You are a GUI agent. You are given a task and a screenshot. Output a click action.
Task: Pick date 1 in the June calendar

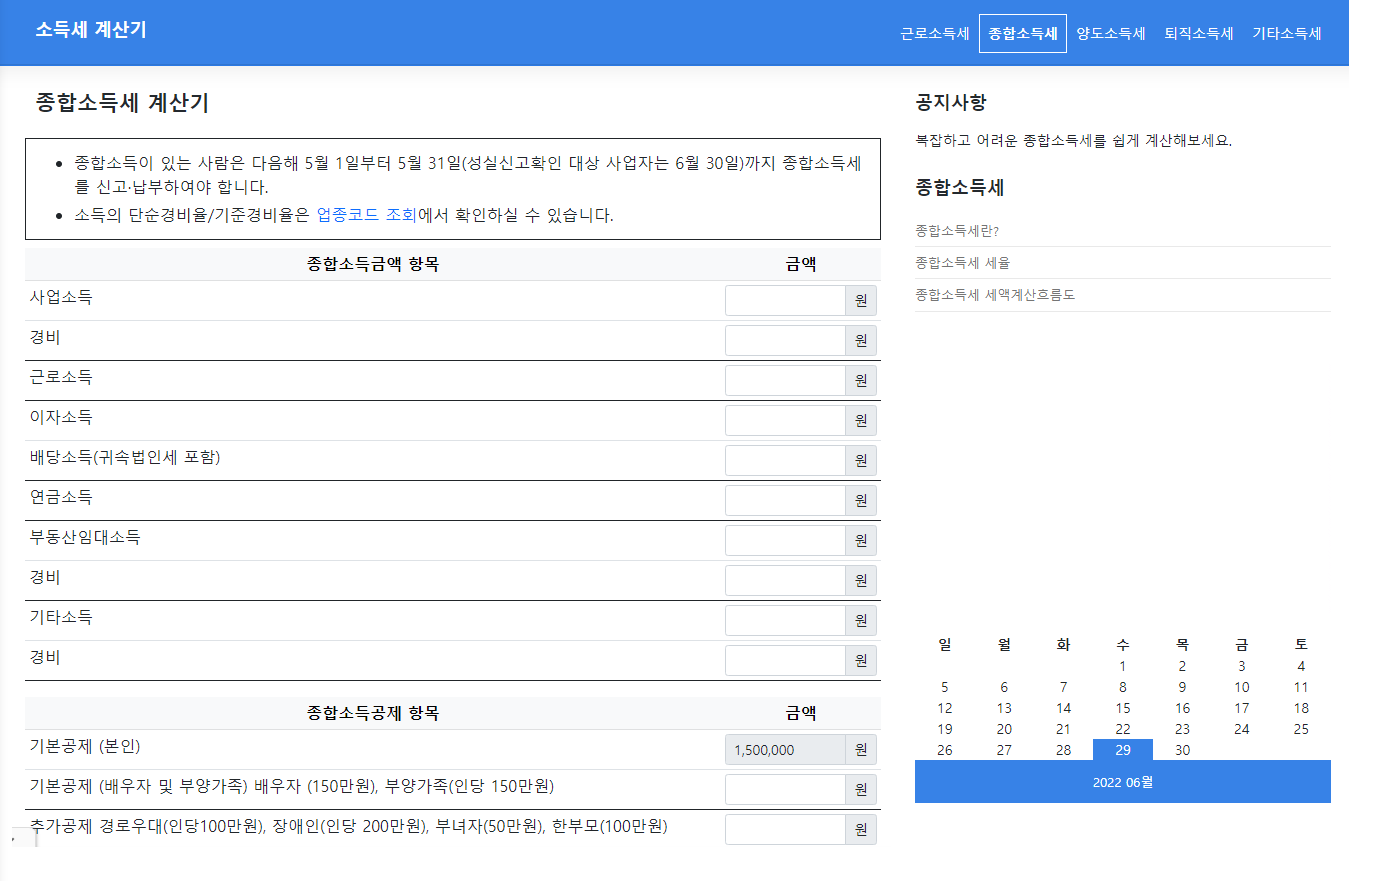coord(1123,666)
